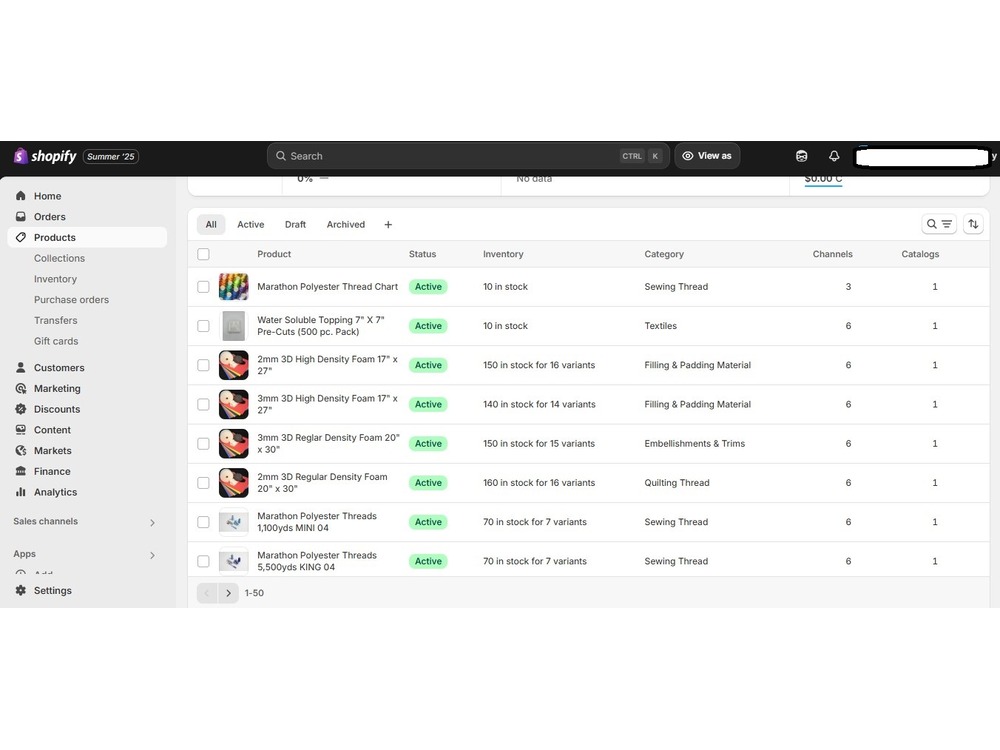Check Water Soluble Topping row checkbox
This screenshot has height=750, width=1000.
[x=203, y=326]
